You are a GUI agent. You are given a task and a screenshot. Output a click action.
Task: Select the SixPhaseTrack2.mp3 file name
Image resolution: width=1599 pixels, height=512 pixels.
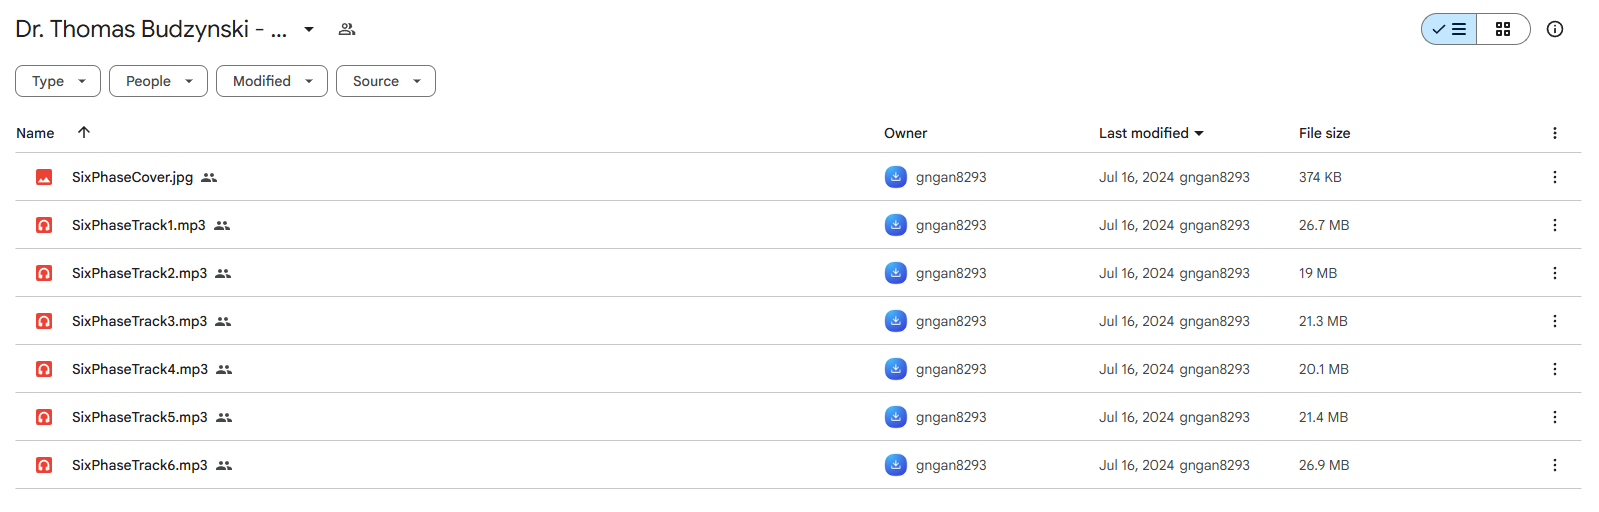click(x=140, y=273)
